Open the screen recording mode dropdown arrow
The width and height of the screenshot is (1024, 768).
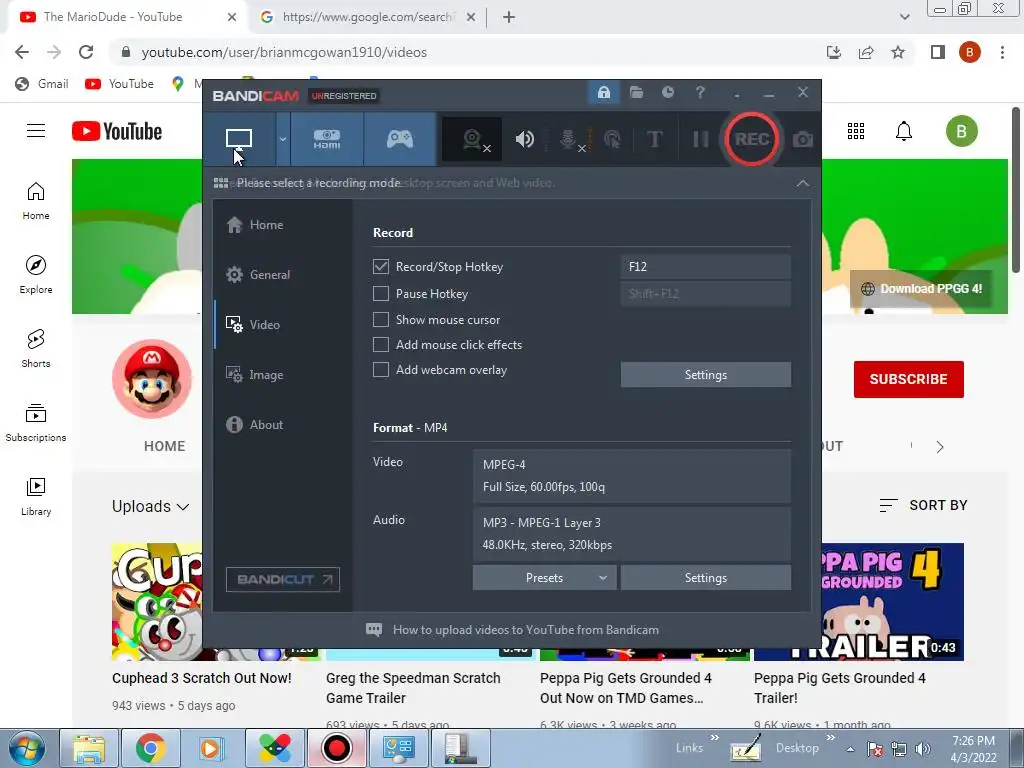click(283, 139)
